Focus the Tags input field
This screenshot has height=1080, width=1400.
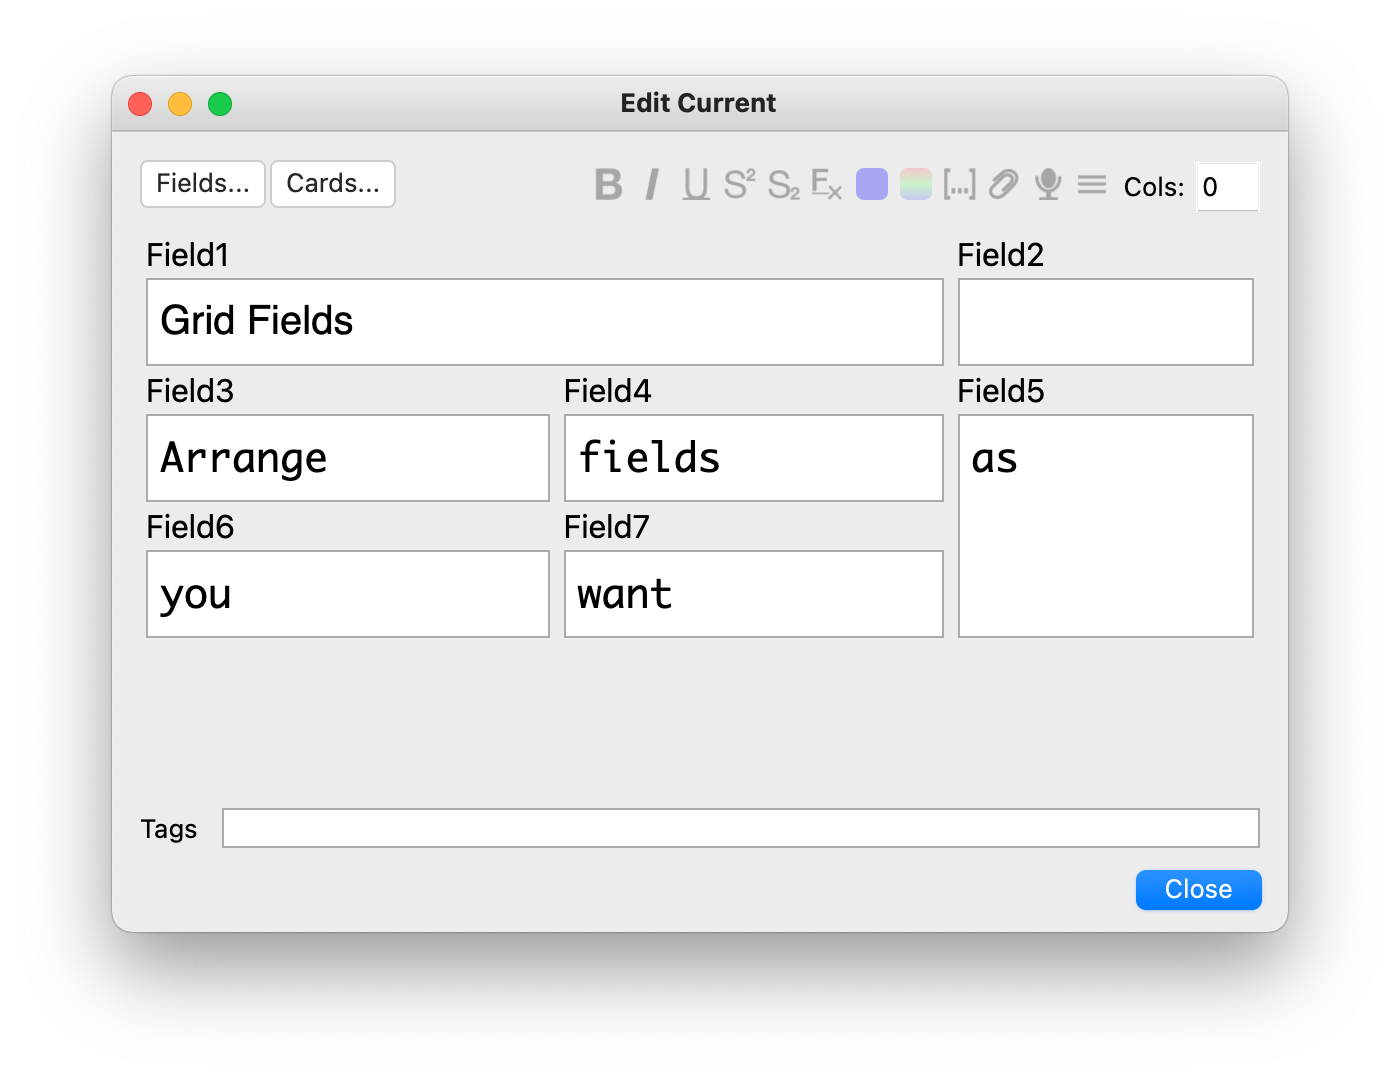tap(740, 828)
